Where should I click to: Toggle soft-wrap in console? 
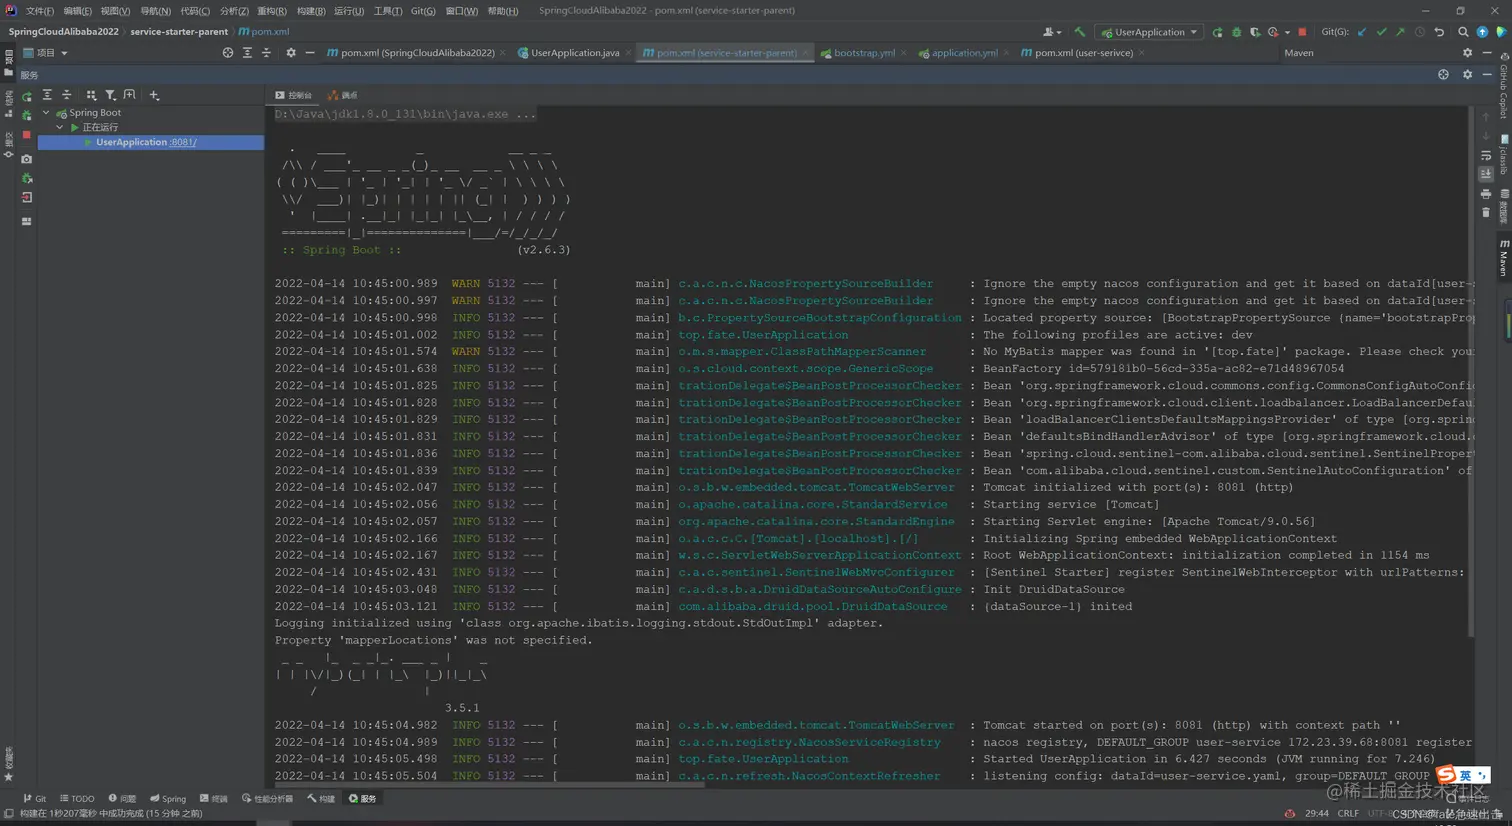tap(1486, 155)
